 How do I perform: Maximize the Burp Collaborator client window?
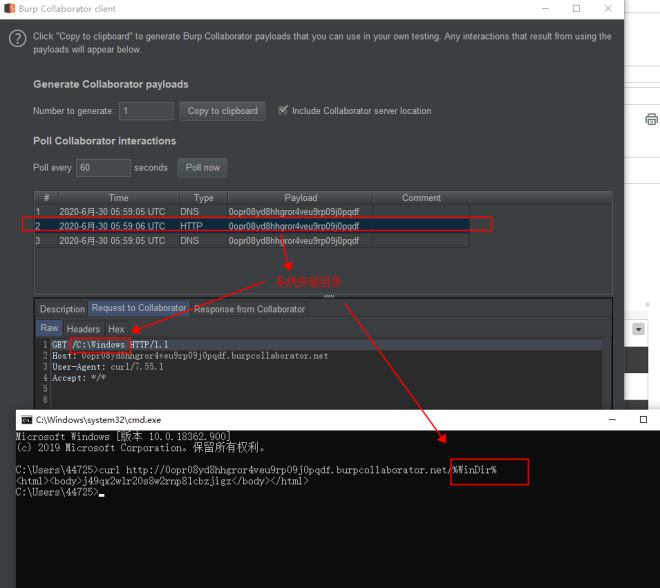pos(576,8)
